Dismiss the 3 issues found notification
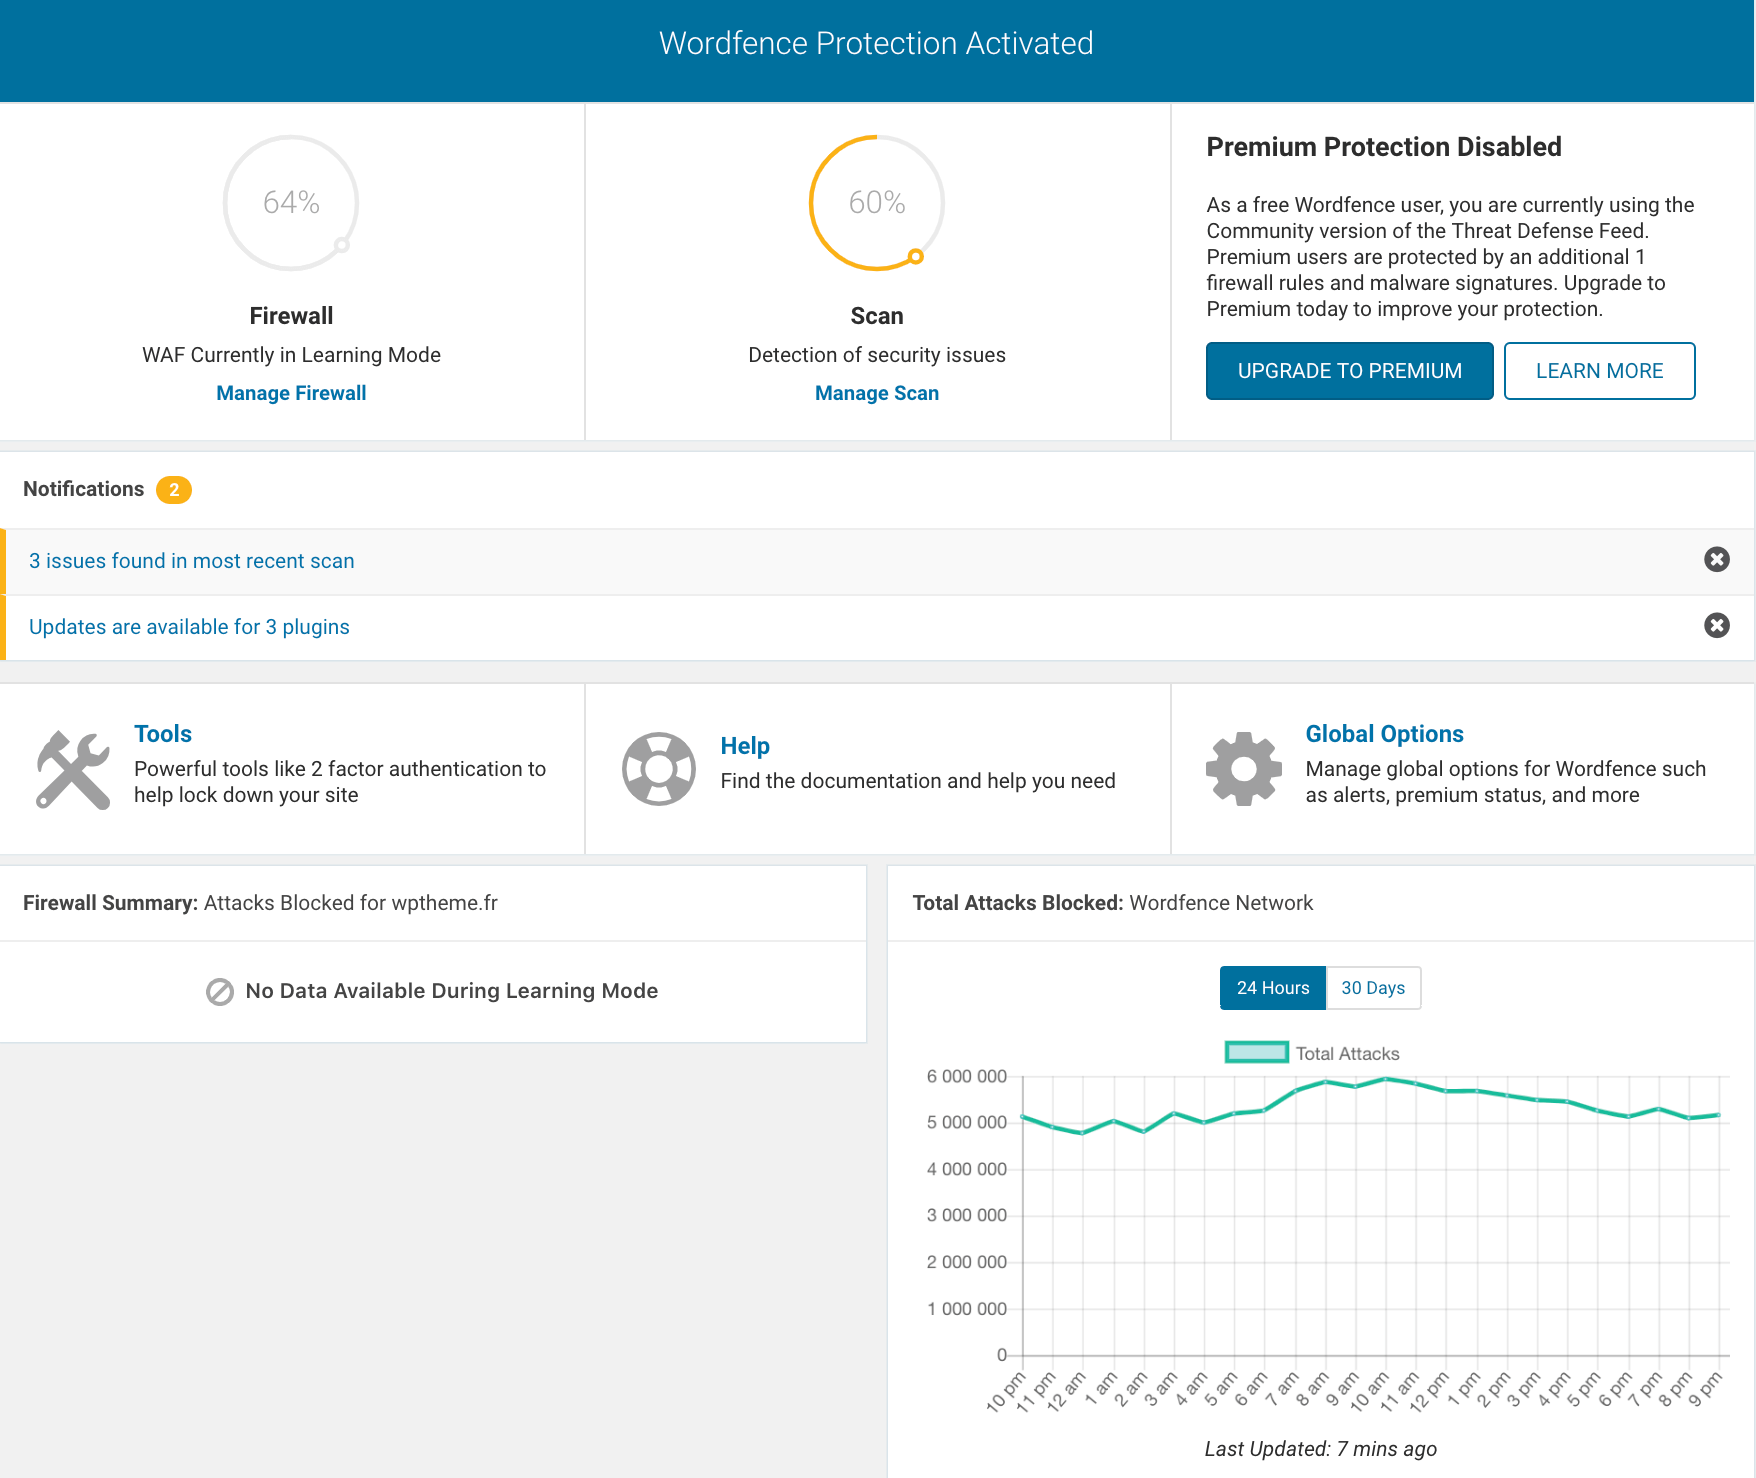Screen dimensions: 1756x1478 pos(1717,559)
